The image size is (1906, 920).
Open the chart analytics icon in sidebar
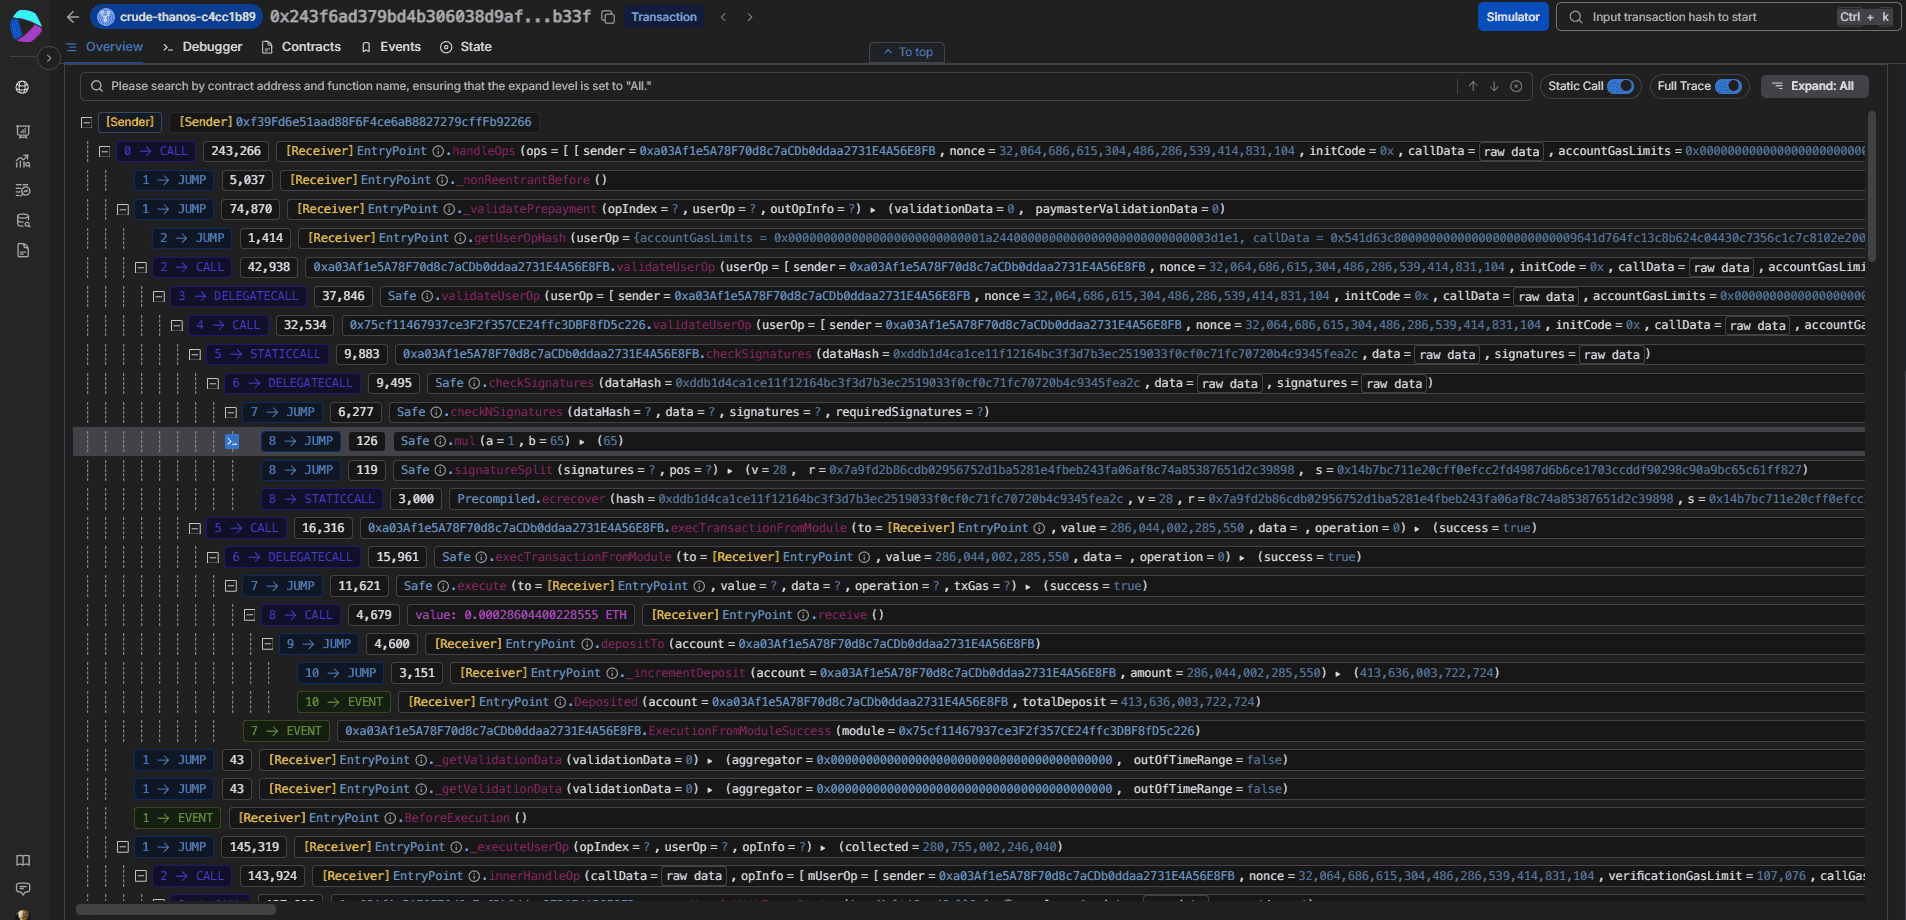click(22, 161)
